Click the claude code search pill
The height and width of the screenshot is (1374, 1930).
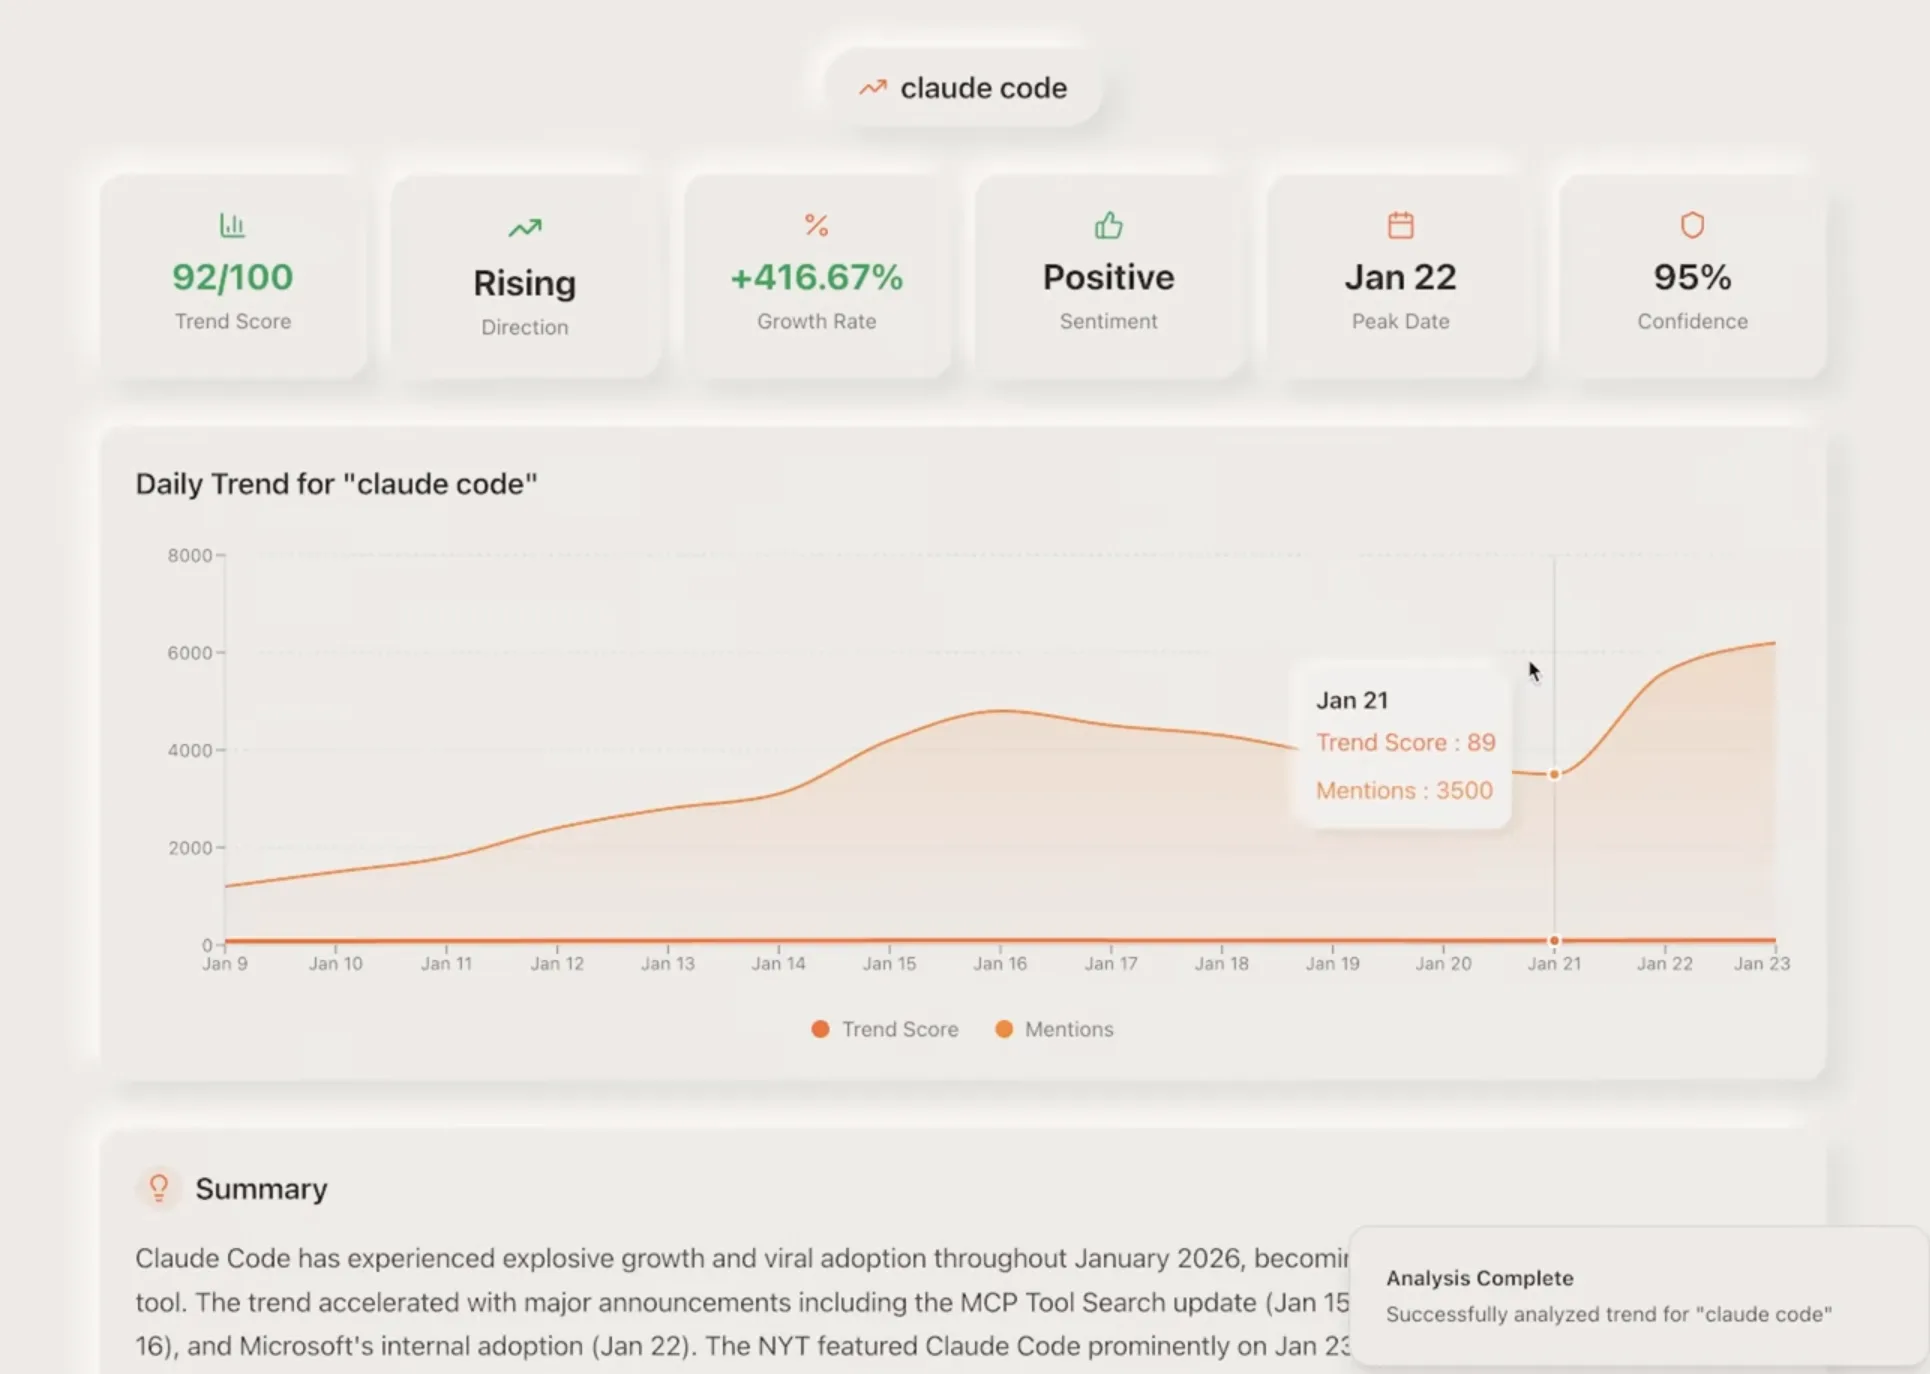(x=963, y=88)
